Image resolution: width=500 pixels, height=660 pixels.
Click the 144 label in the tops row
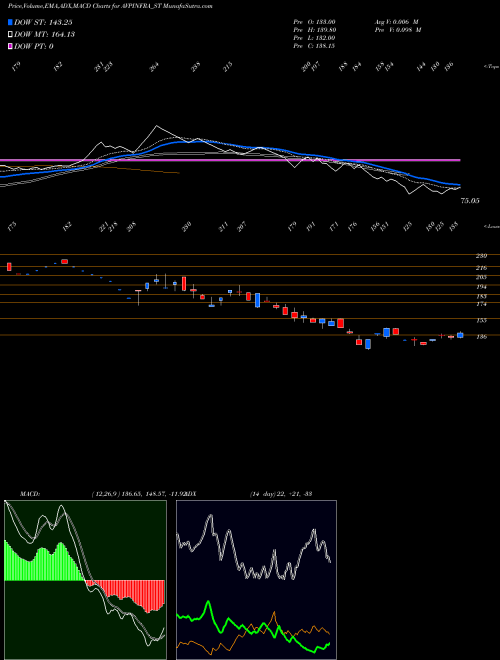[x=421, y=67]
